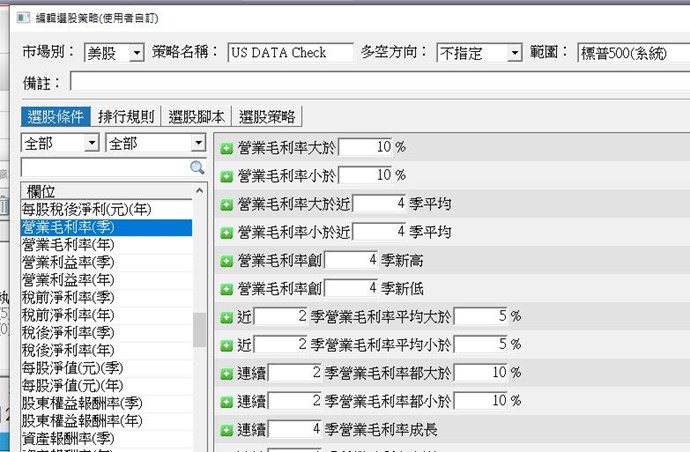Add condition 連續 2 季營業毛利率都大於 10%
This screenshot has width=690, height=452.
tap(226, 372)
